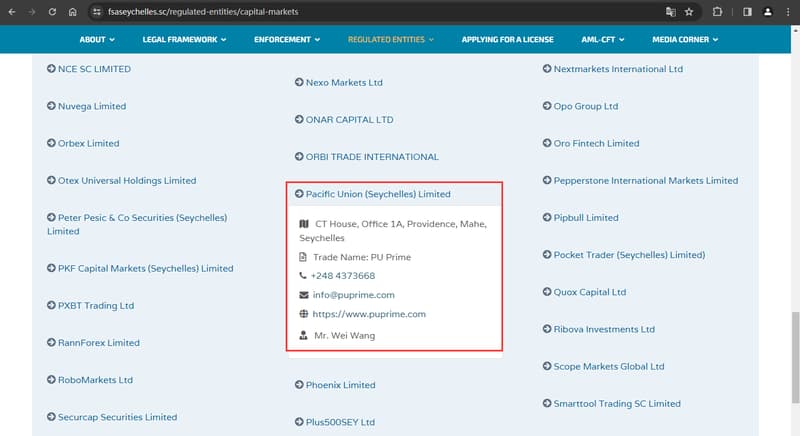This screenshot has height=436, width=800.
Task: Open the browser profile avatar menu
Action: tap(767, 12)
